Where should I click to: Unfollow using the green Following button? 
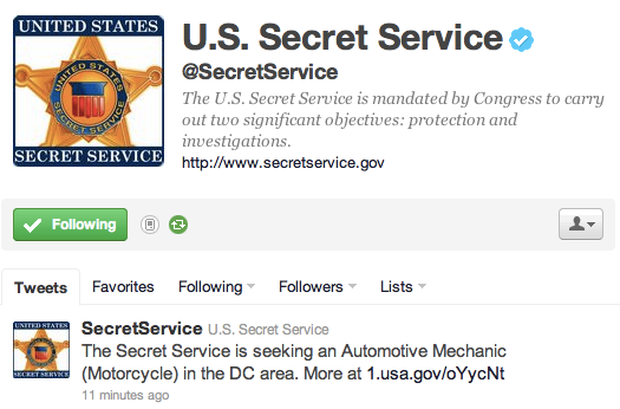pos(70,225)
